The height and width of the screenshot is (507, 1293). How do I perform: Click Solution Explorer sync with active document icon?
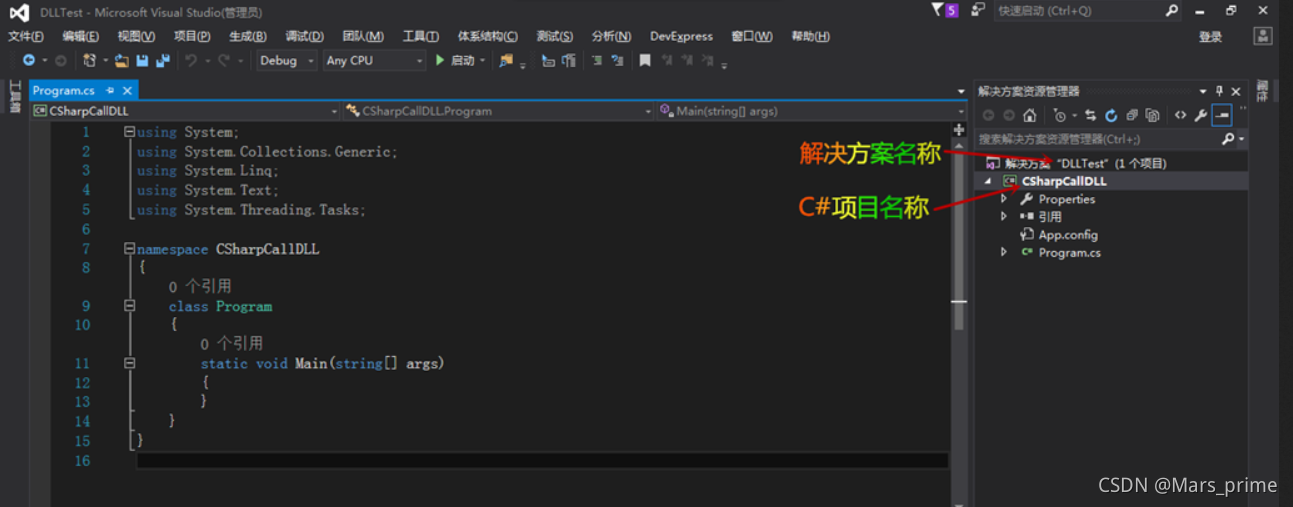(1090, 115)
